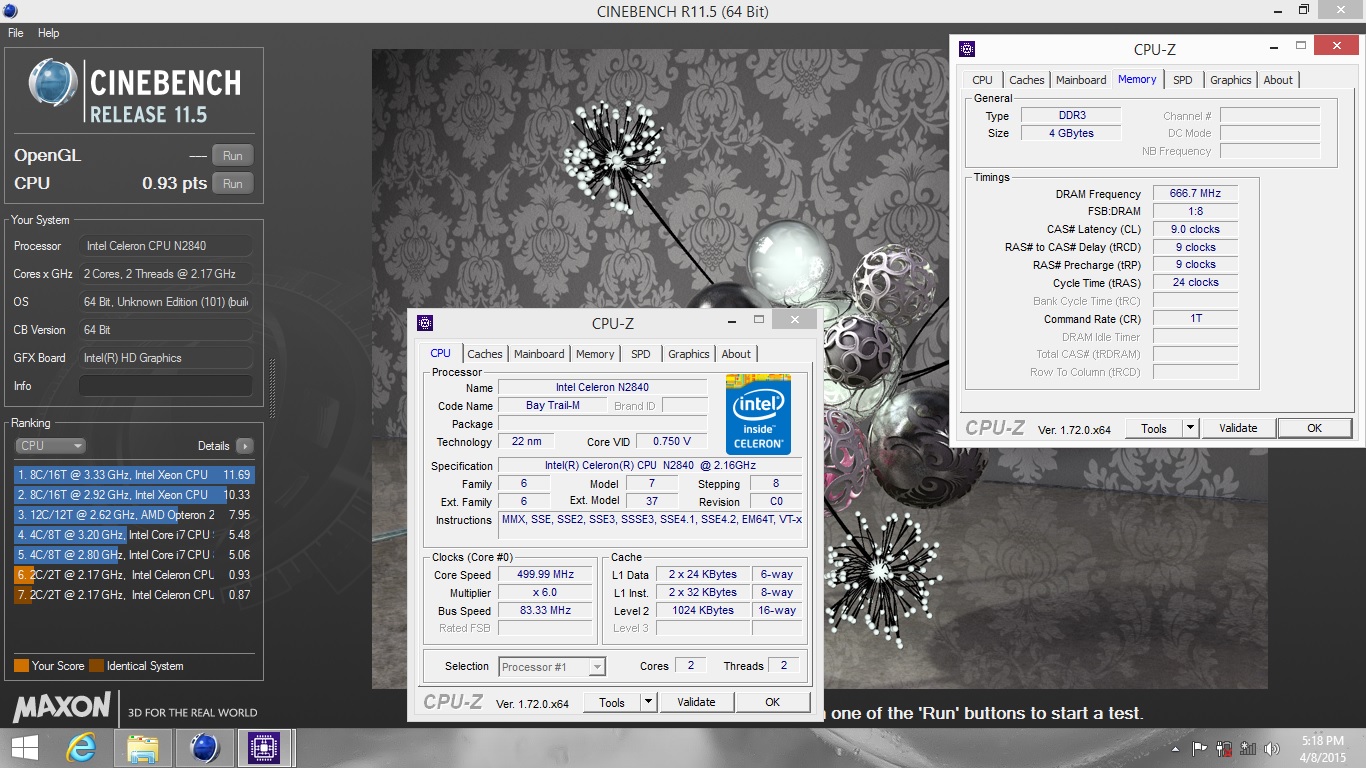The height and width of the screenshot is (768, 1366).
Task: Open CPU tab in Memory CPU-Z window
Action: pyautogui.click(x=983, y=80)
